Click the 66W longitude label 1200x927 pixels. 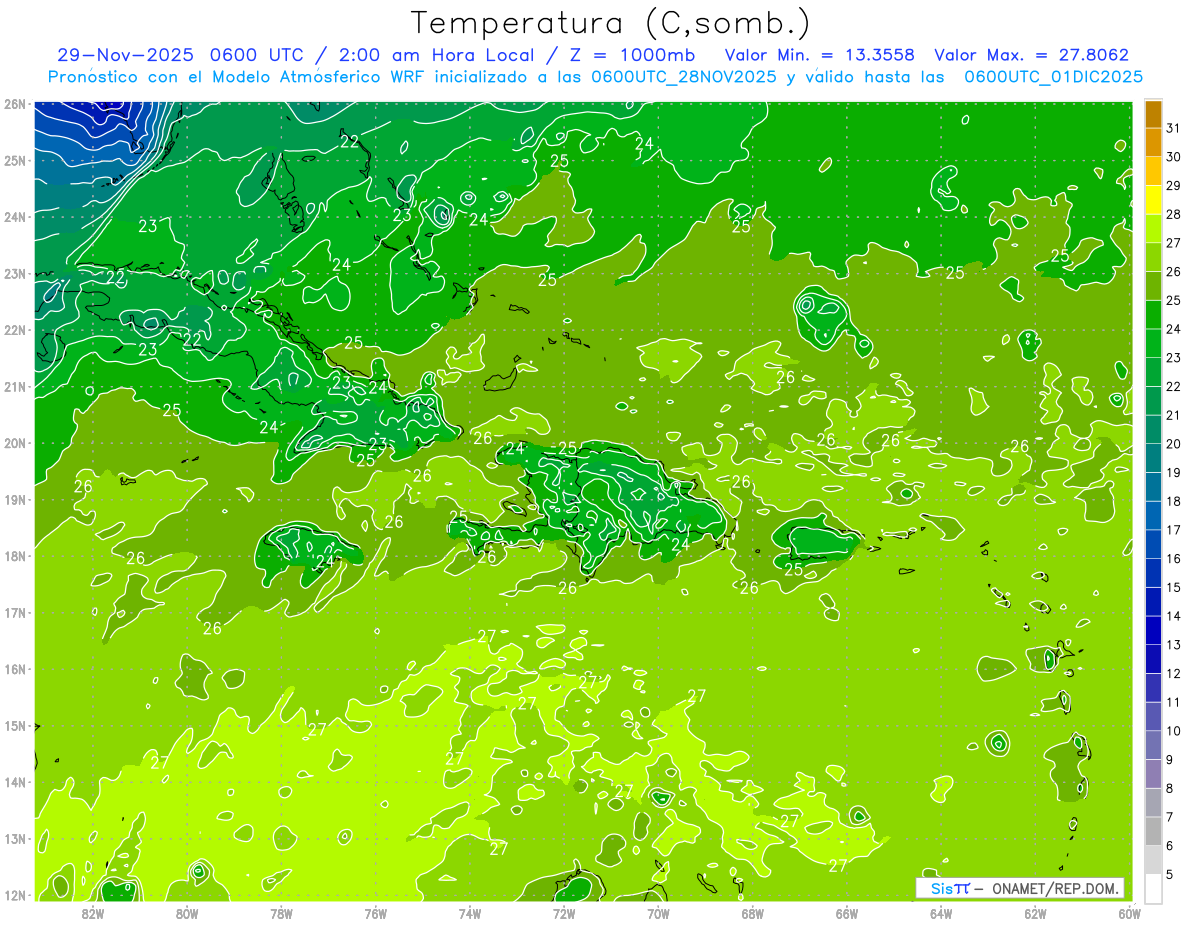coord(847,913)
